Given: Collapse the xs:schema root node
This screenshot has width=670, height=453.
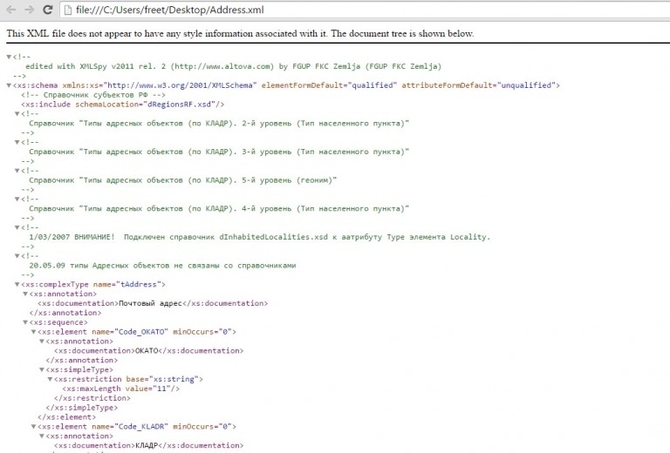Looking at the screenshot, I should click(9, 85).
